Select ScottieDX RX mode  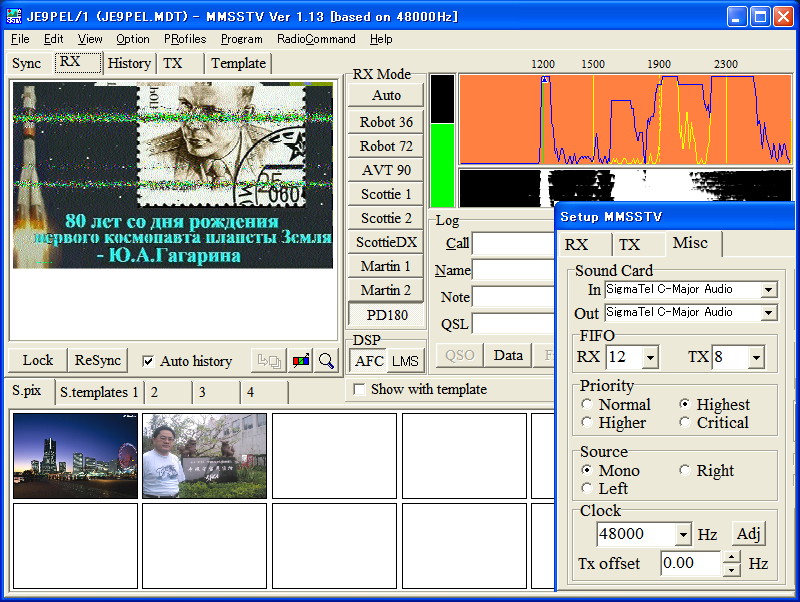[386, 242]
